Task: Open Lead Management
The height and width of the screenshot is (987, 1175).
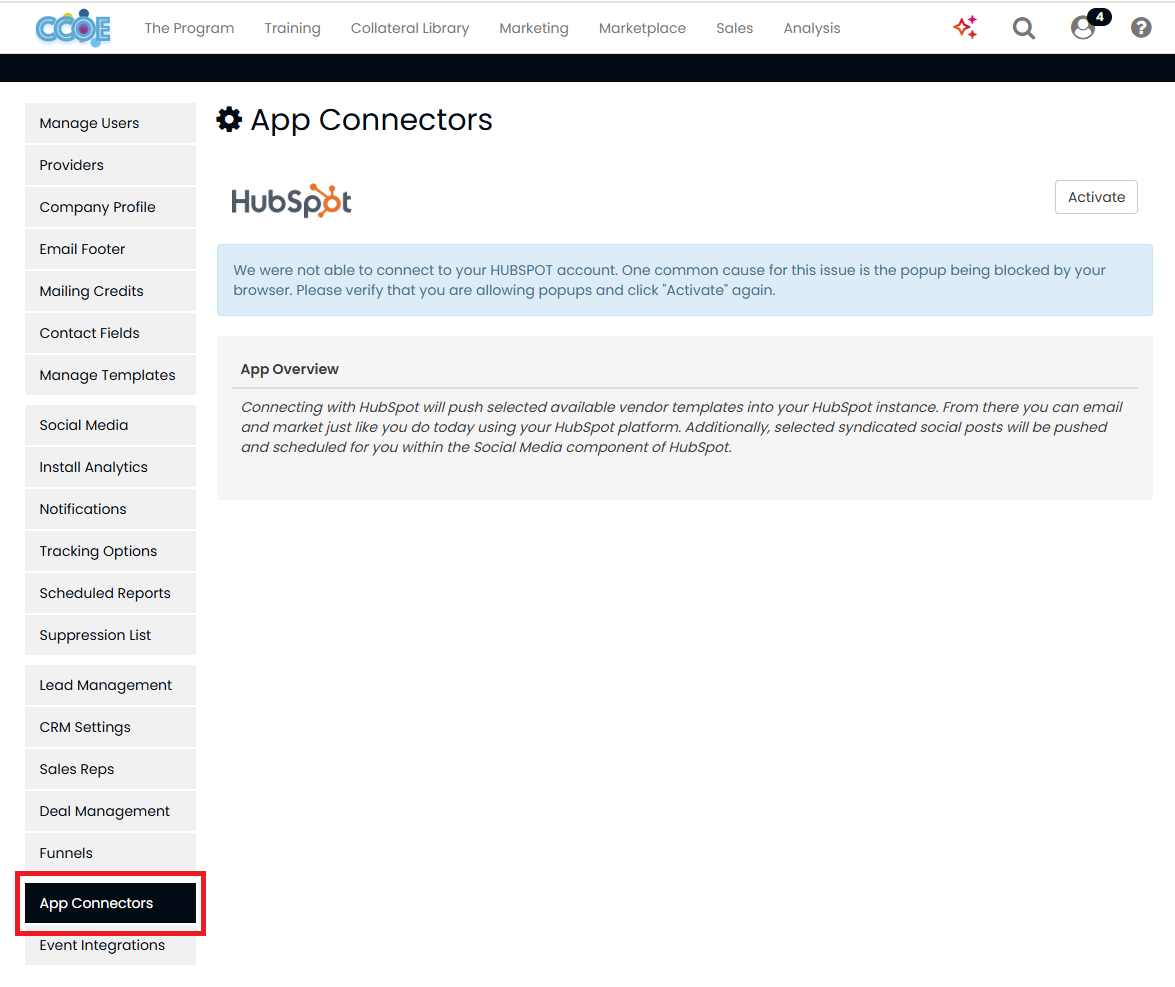Action: tap(110, 685)
